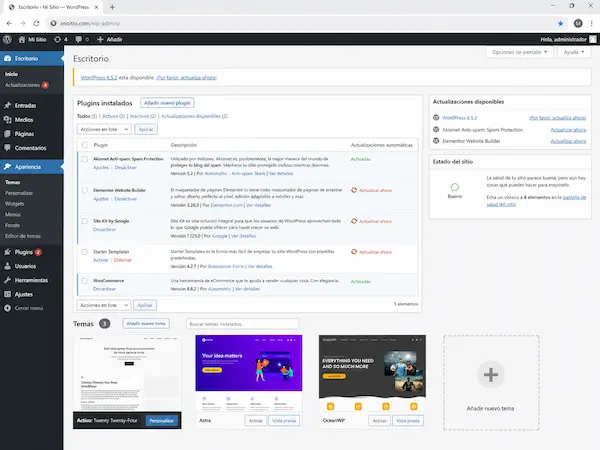
Task: Filter plugins by Activos tab
Action: pyautogui.click(x=113, y=116)
